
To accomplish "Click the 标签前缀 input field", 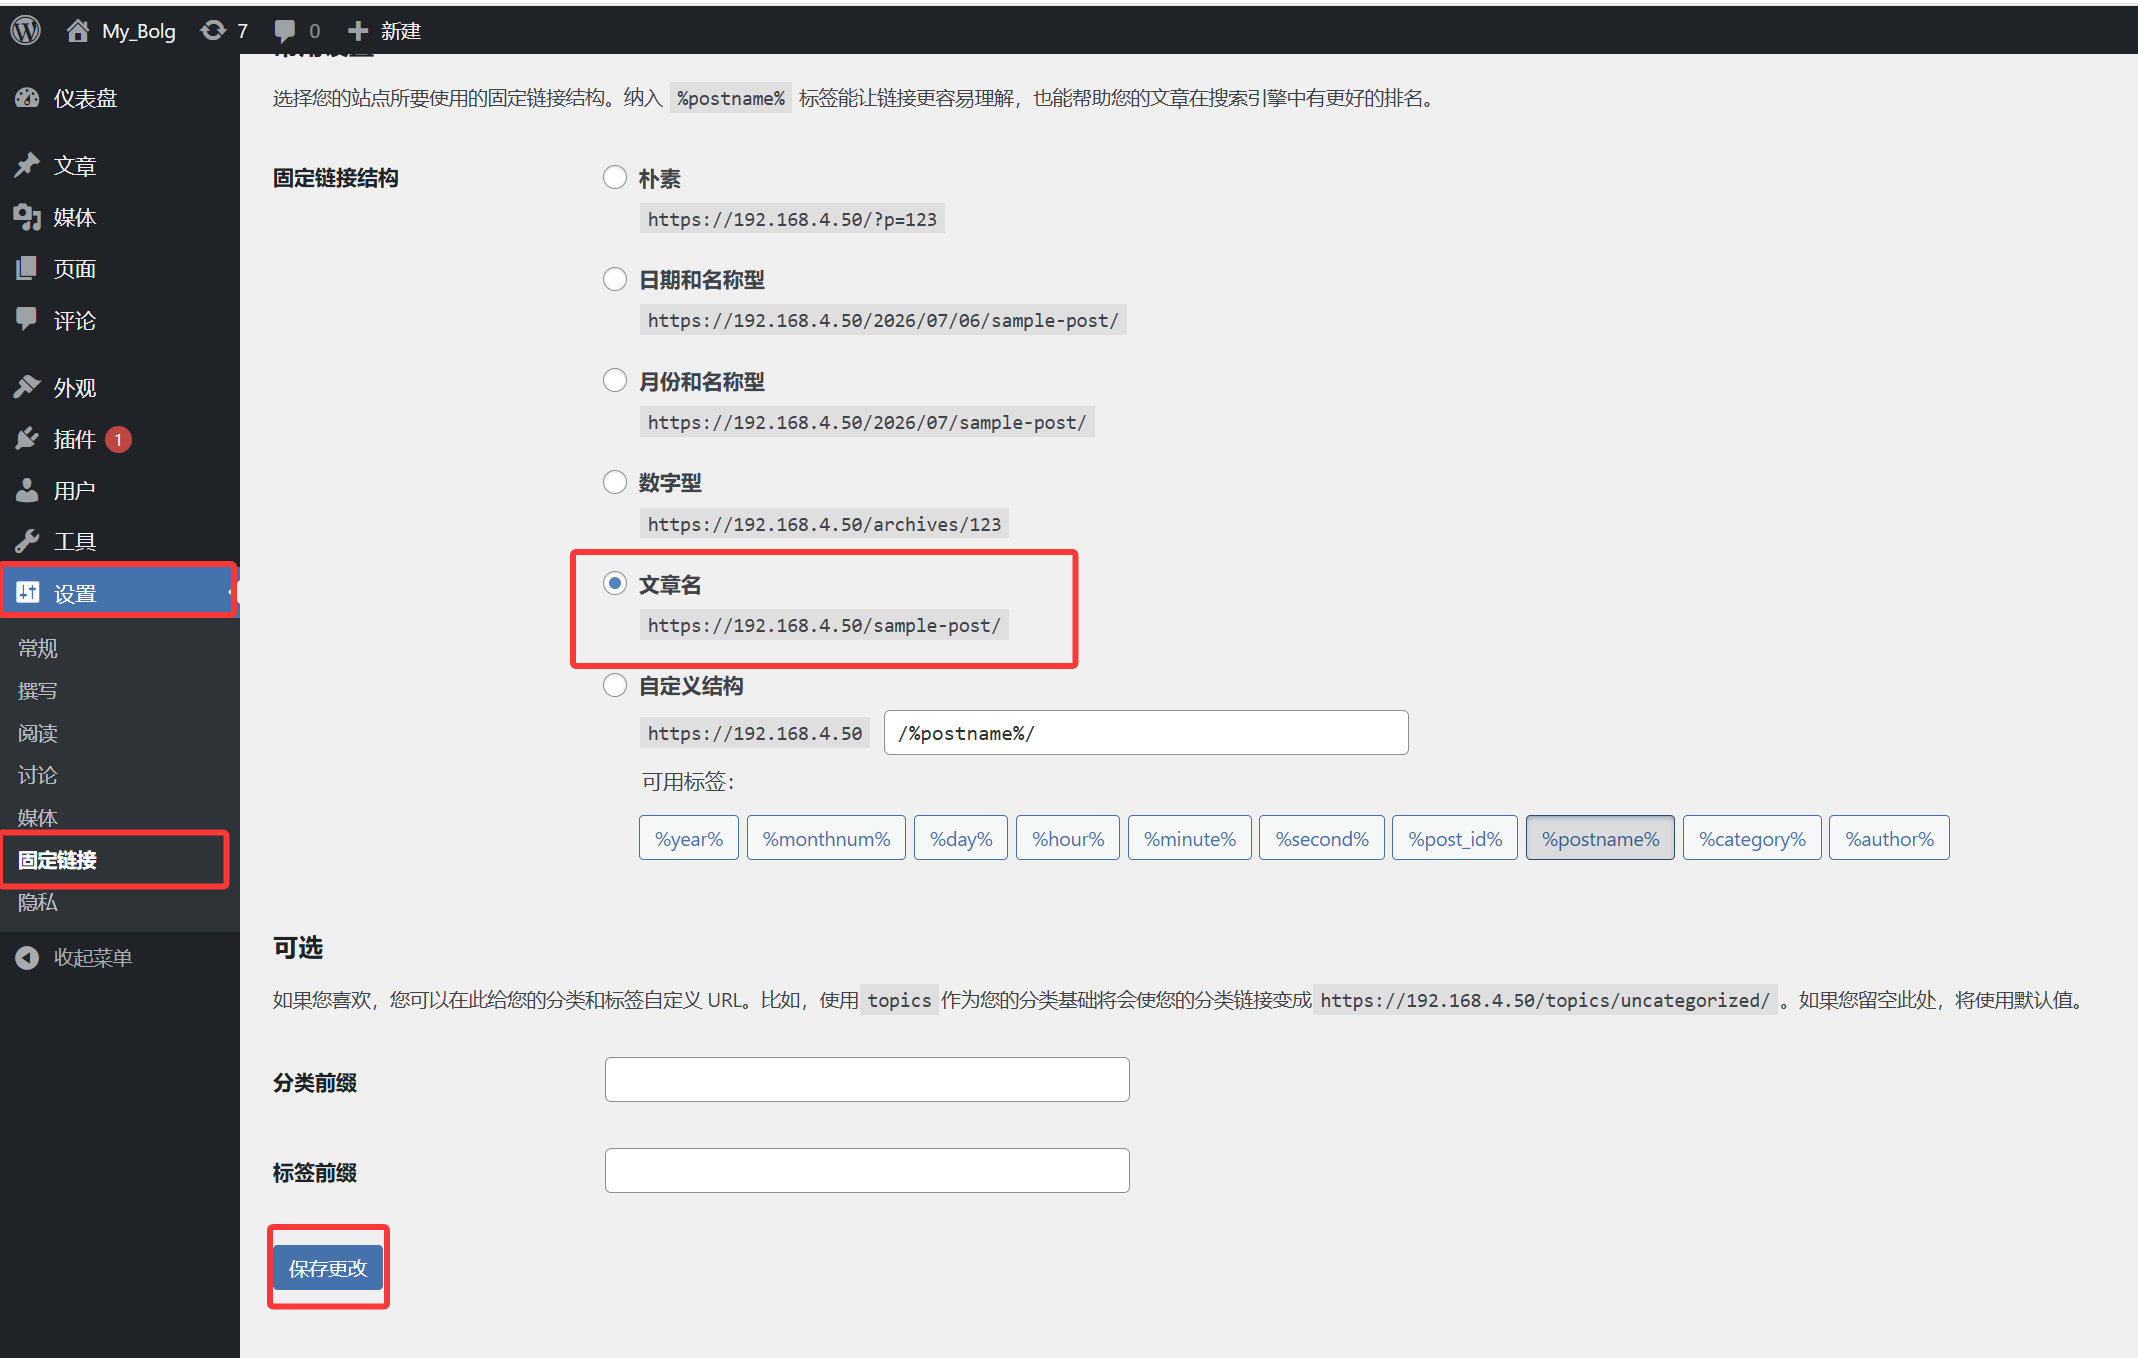I will [x=867, y=1171].
